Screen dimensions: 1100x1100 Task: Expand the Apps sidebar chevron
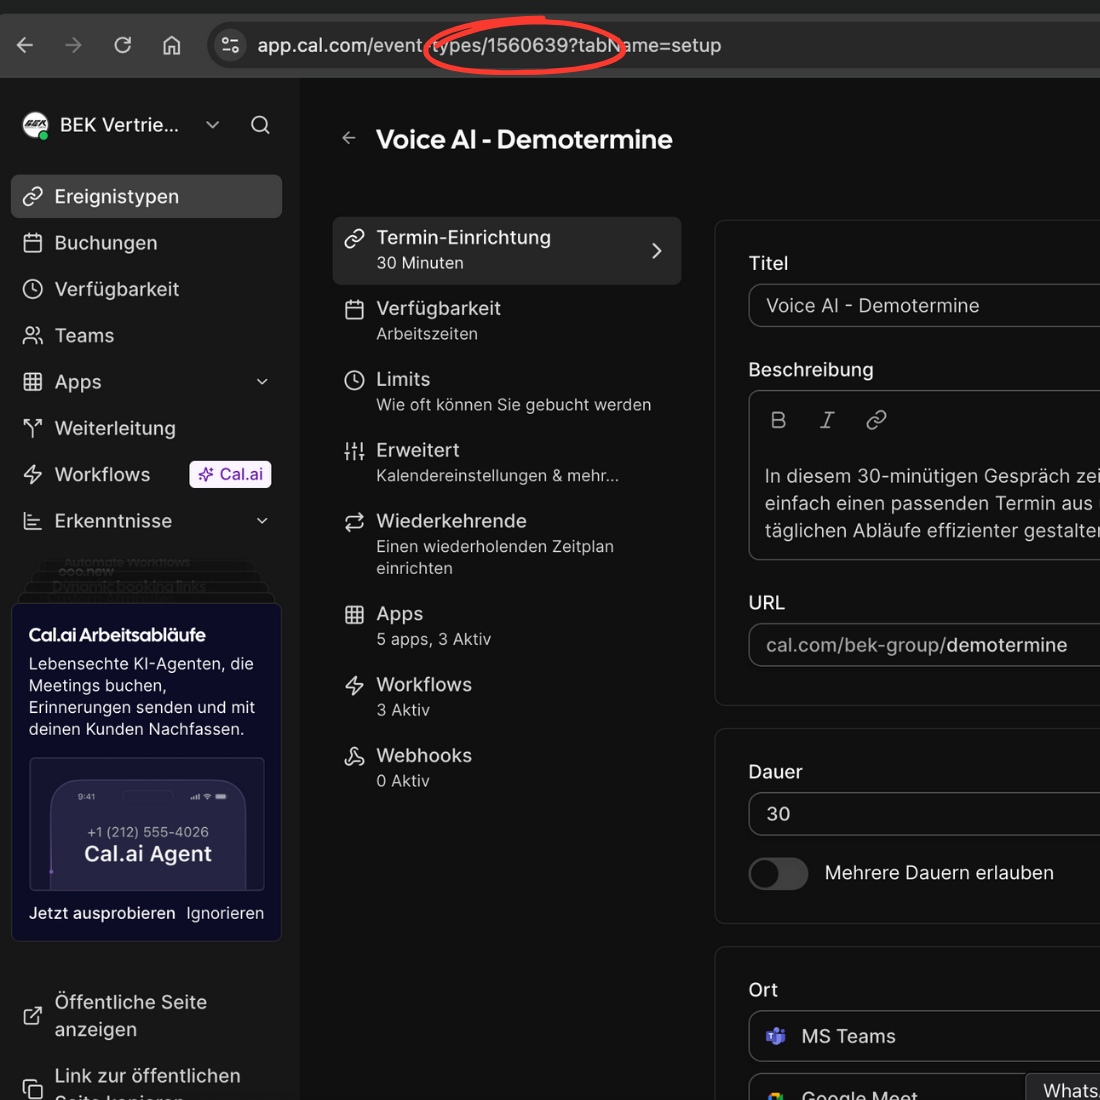(262, 382)
